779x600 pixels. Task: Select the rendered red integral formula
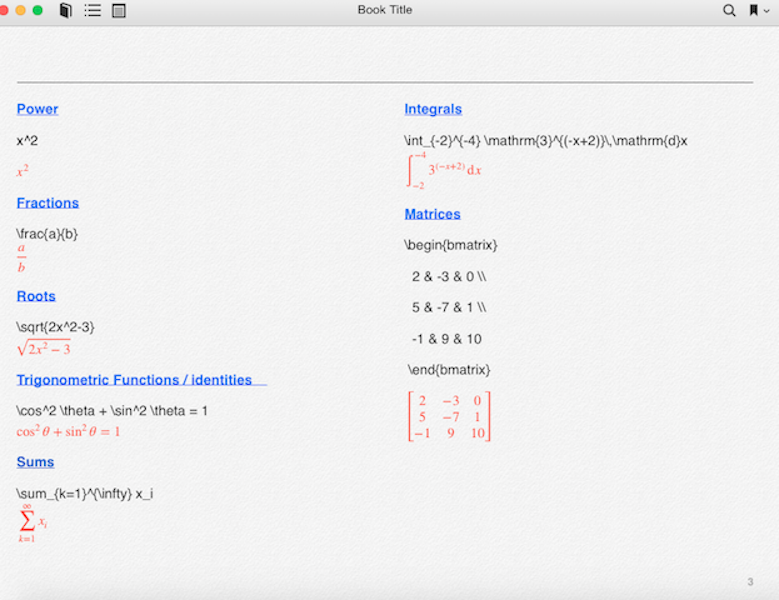(444, 169)
